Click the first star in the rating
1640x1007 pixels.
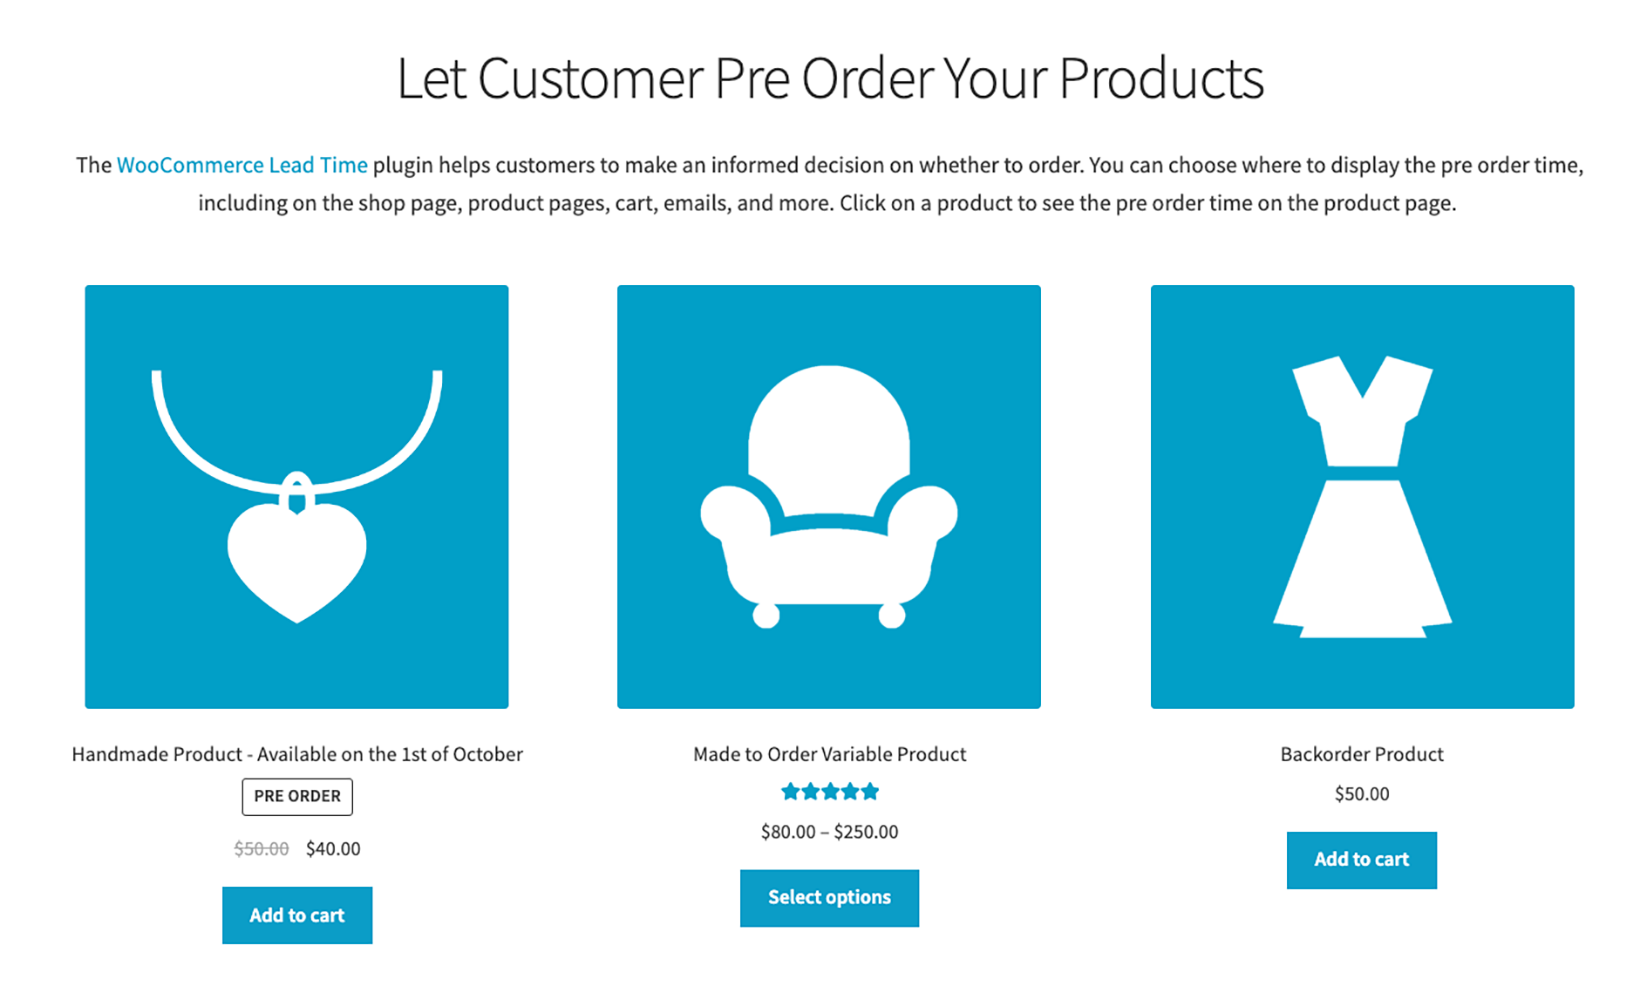(x=790, y=791)
